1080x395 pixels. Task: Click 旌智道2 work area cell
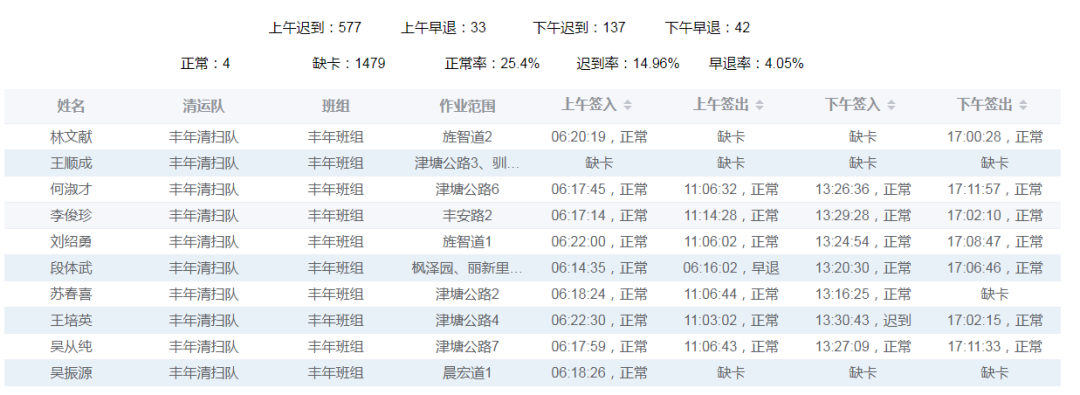point(468,136)
